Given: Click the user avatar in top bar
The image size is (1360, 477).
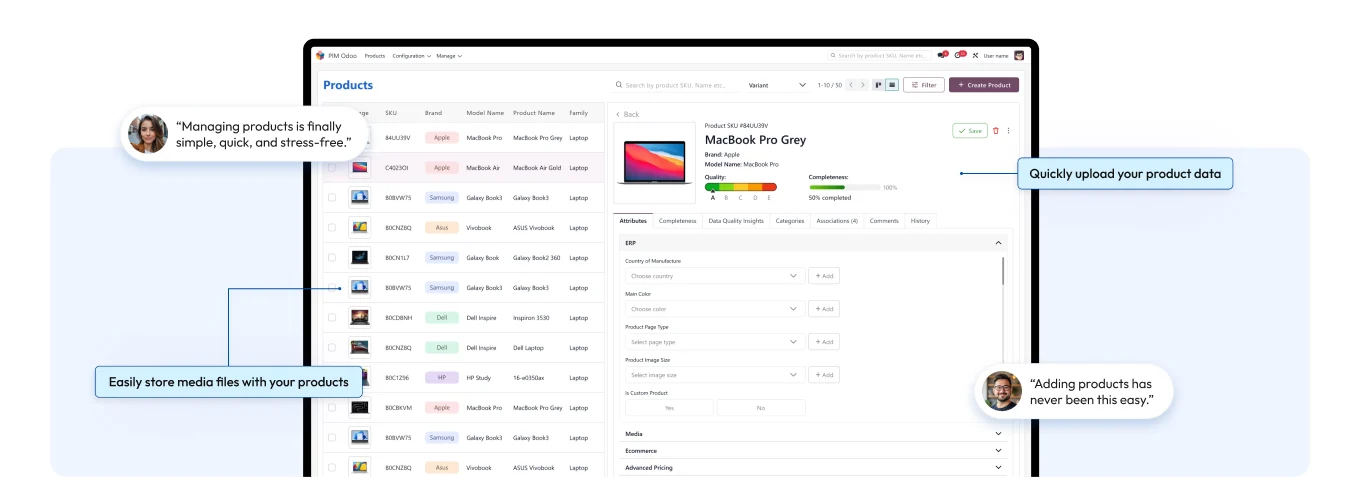Looking at the screenshot, I should coord(1019,56).
